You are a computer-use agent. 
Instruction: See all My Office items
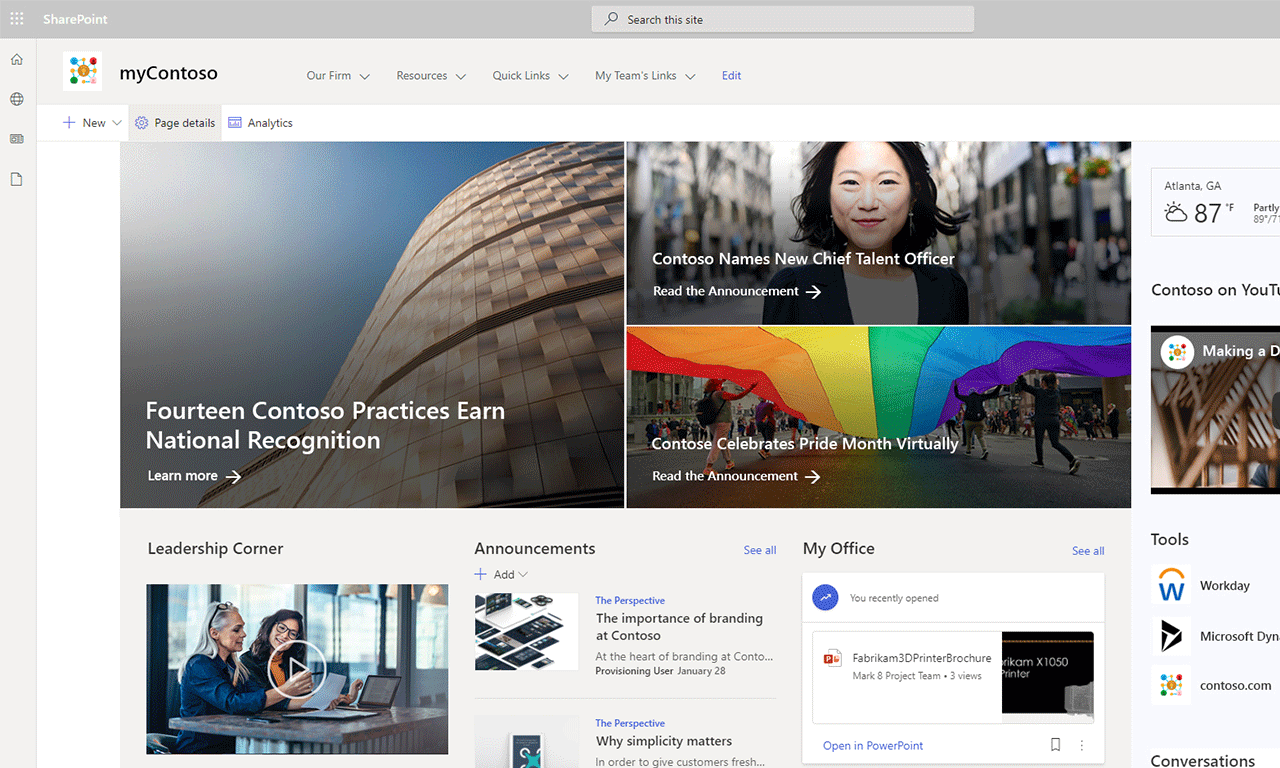pos(1088,551)
